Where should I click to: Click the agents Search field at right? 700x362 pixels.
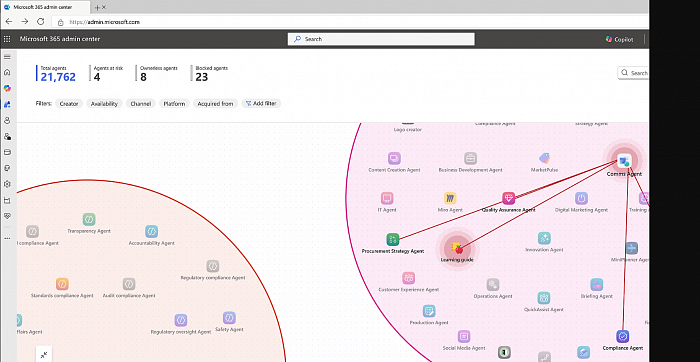pos(633,73)
